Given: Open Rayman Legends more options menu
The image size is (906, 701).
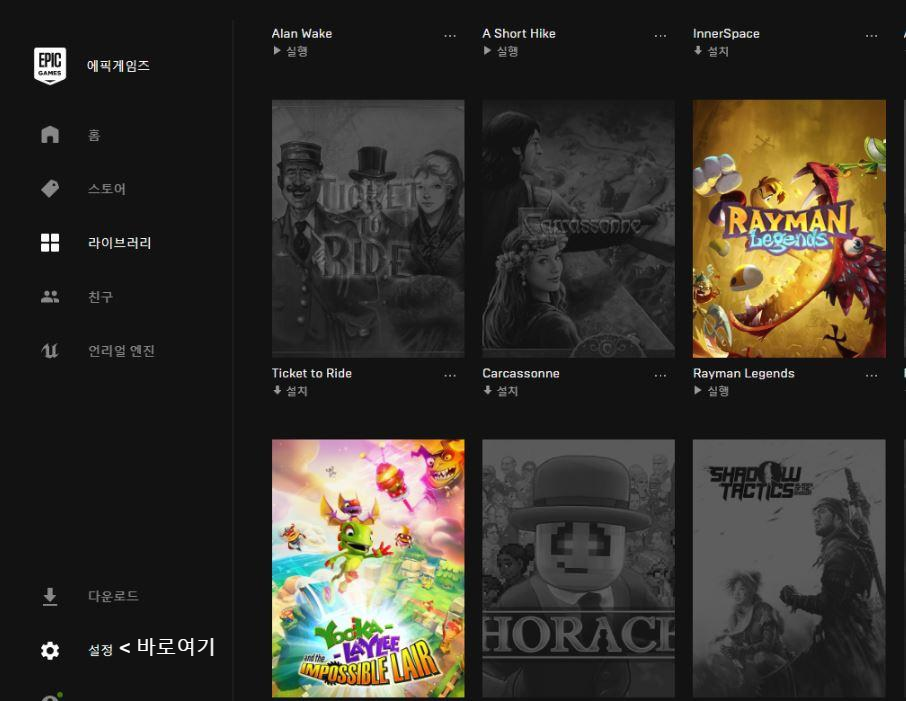Looking at the screenshot, I should (871, 375).
